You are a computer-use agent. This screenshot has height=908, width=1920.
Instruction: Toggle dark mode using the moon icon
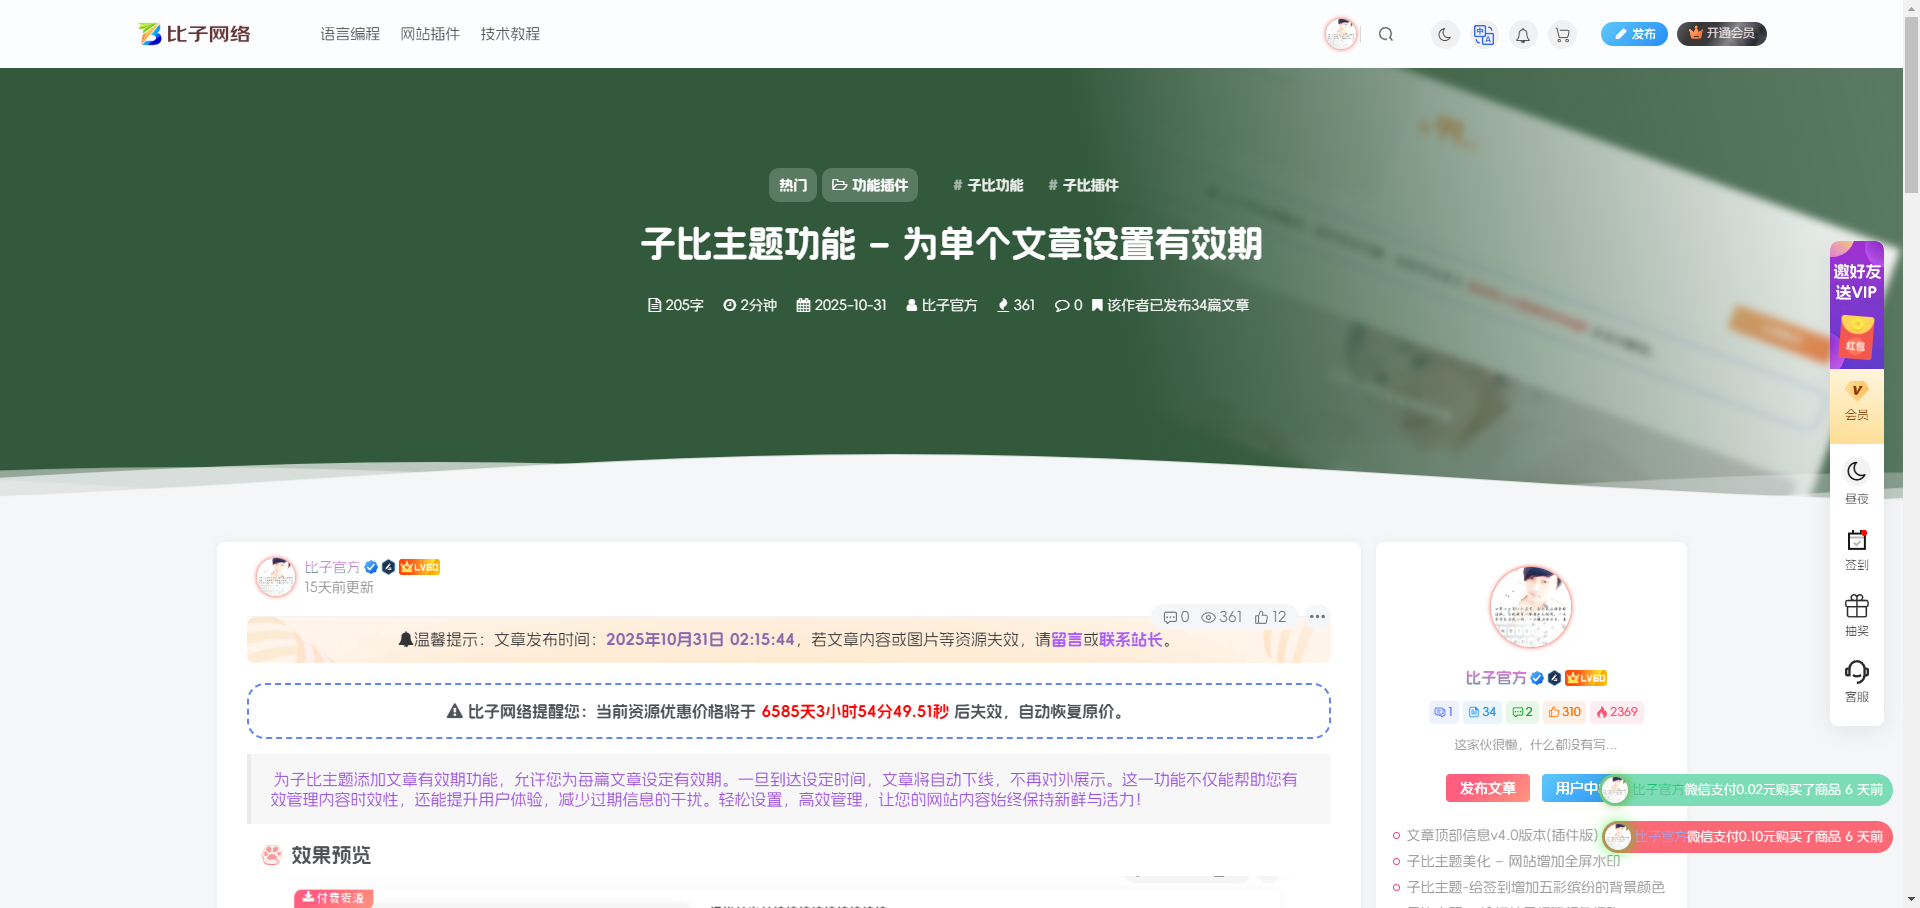(x=1444, y=33)
